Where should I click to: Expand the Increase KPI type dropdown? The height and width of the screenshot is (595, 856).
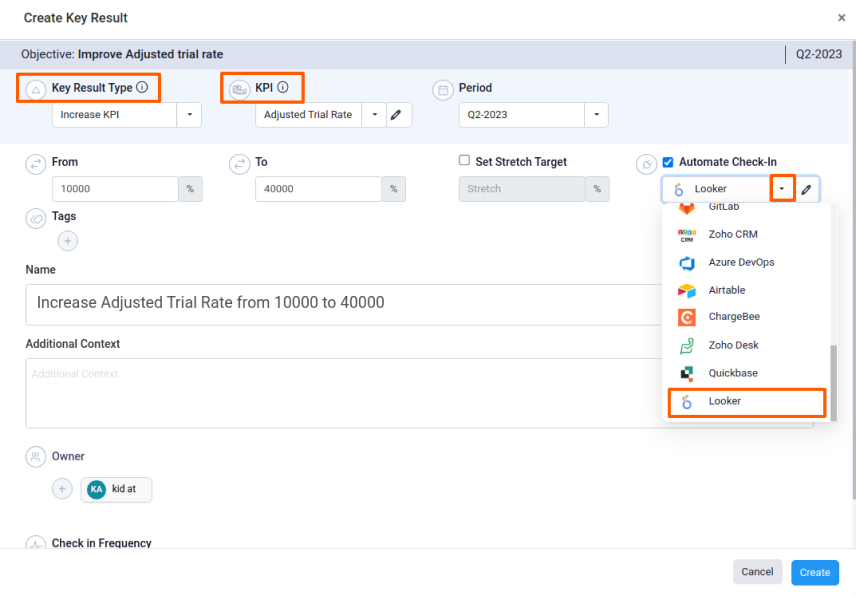pos(189,115)
